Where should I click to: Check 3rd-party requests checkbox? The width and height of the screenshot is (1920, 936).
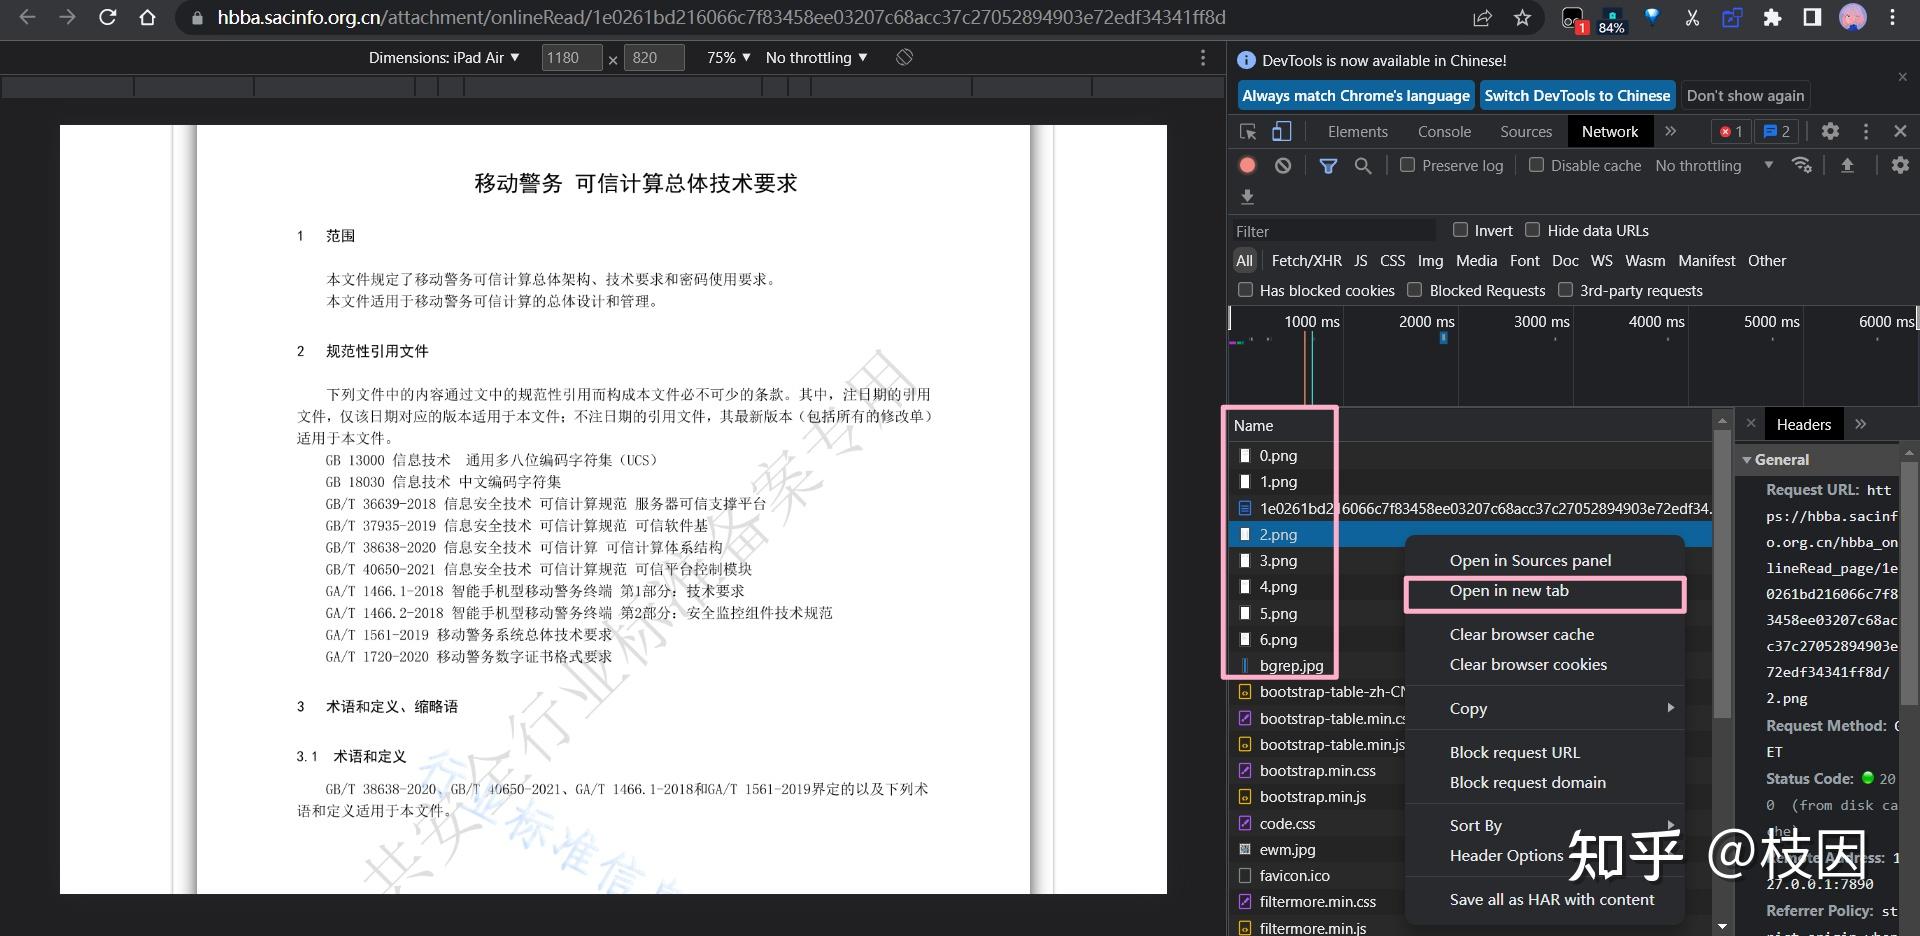tap(1565, 290)
